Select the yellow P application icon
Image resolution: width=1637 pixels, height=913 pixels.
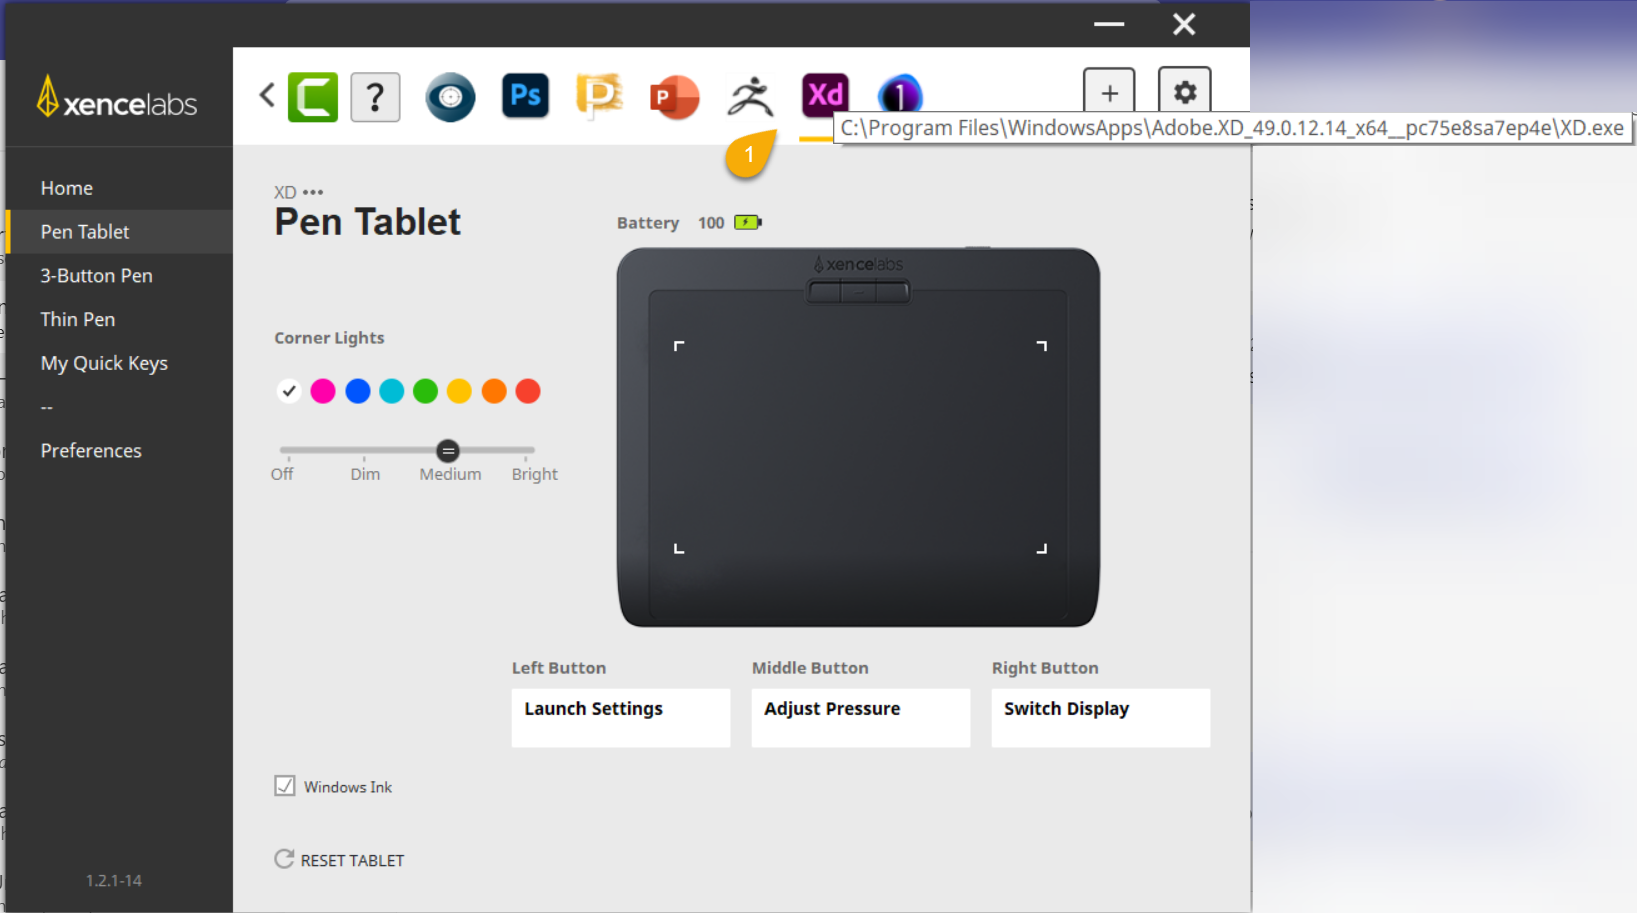click(600, 96)
